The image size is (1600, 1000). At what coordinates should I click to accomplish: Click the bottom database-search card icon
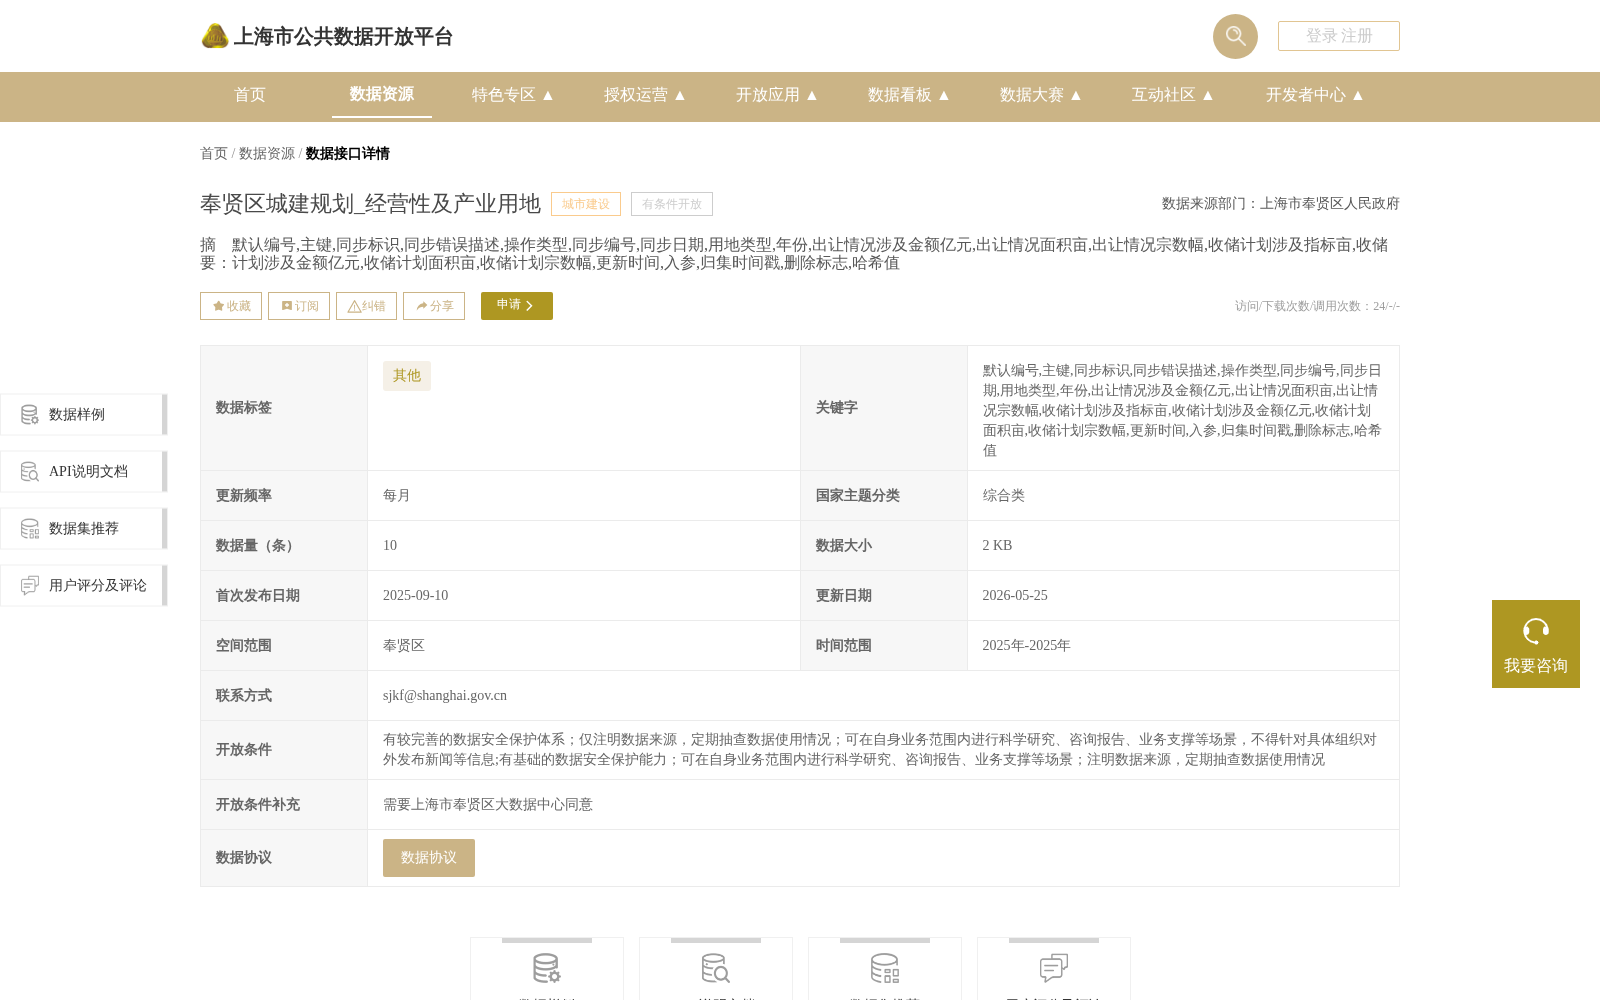click(716, 968)
